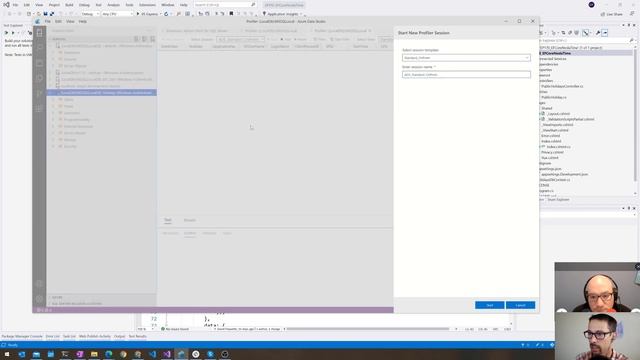
Task: Switch to Visual Studio from taskbar
Action: (167, 354)
